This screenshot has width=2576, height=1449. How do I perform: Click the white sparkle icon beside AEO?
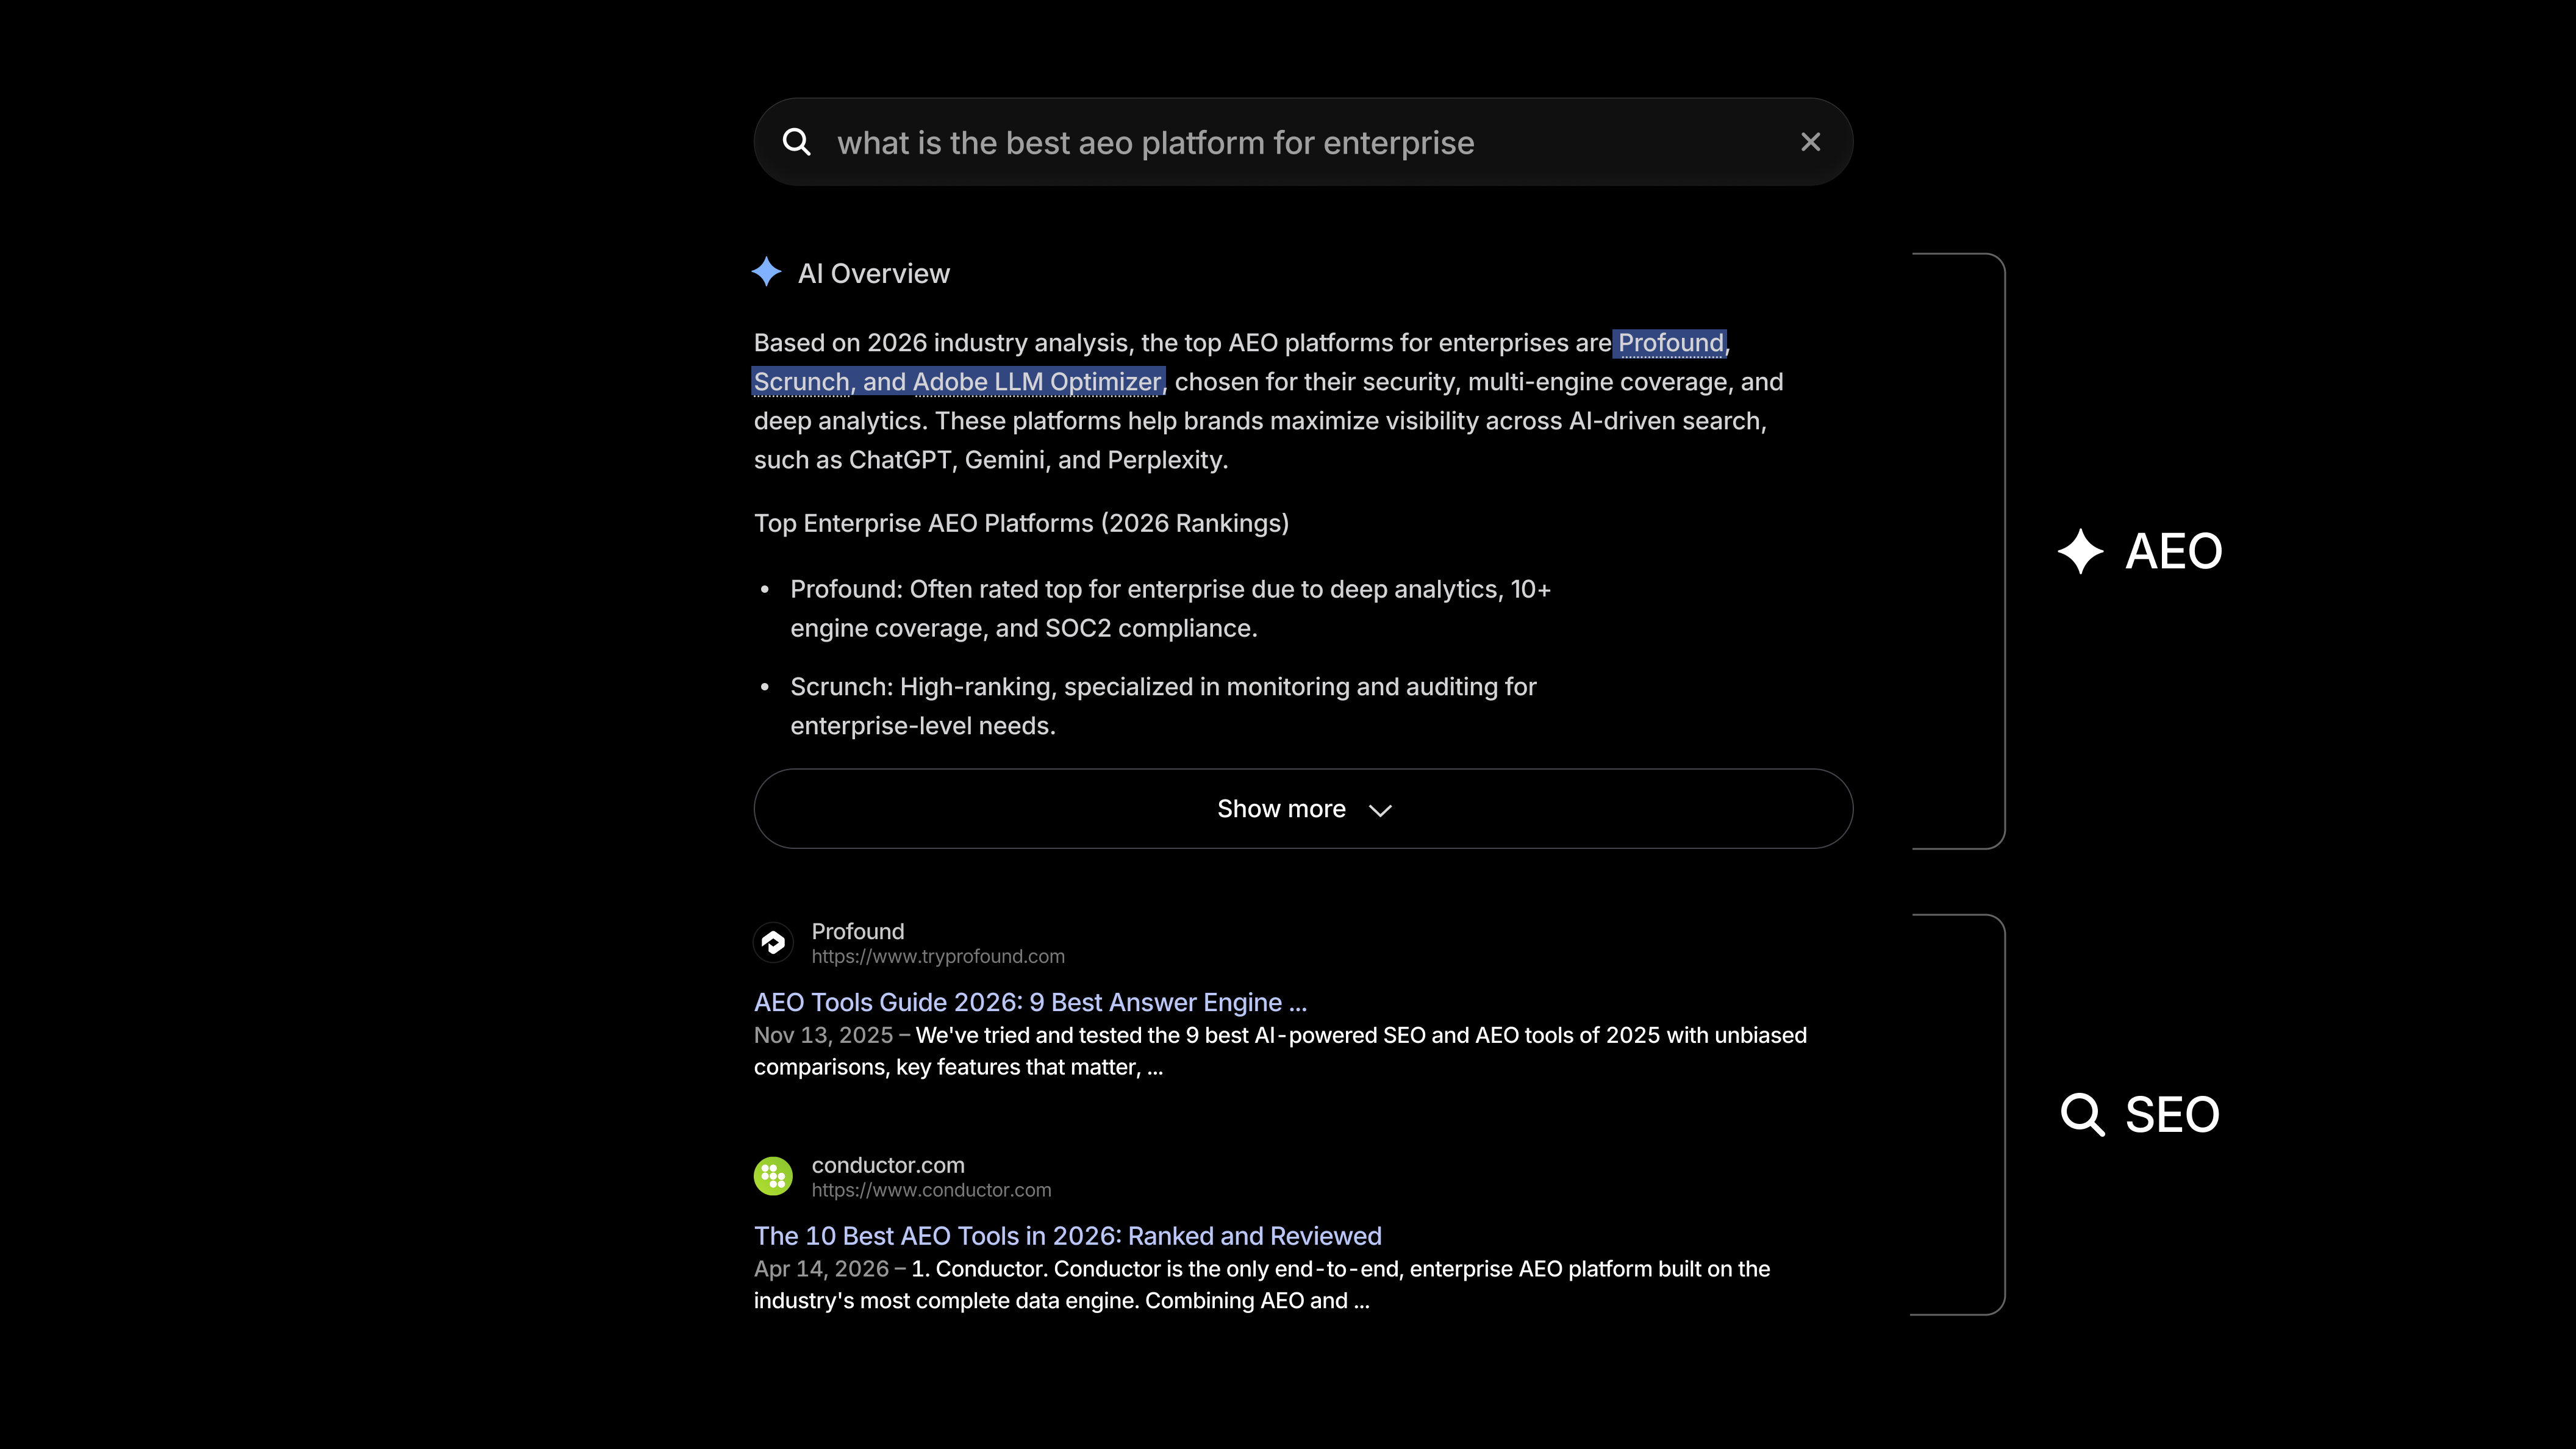[2080, 551]
